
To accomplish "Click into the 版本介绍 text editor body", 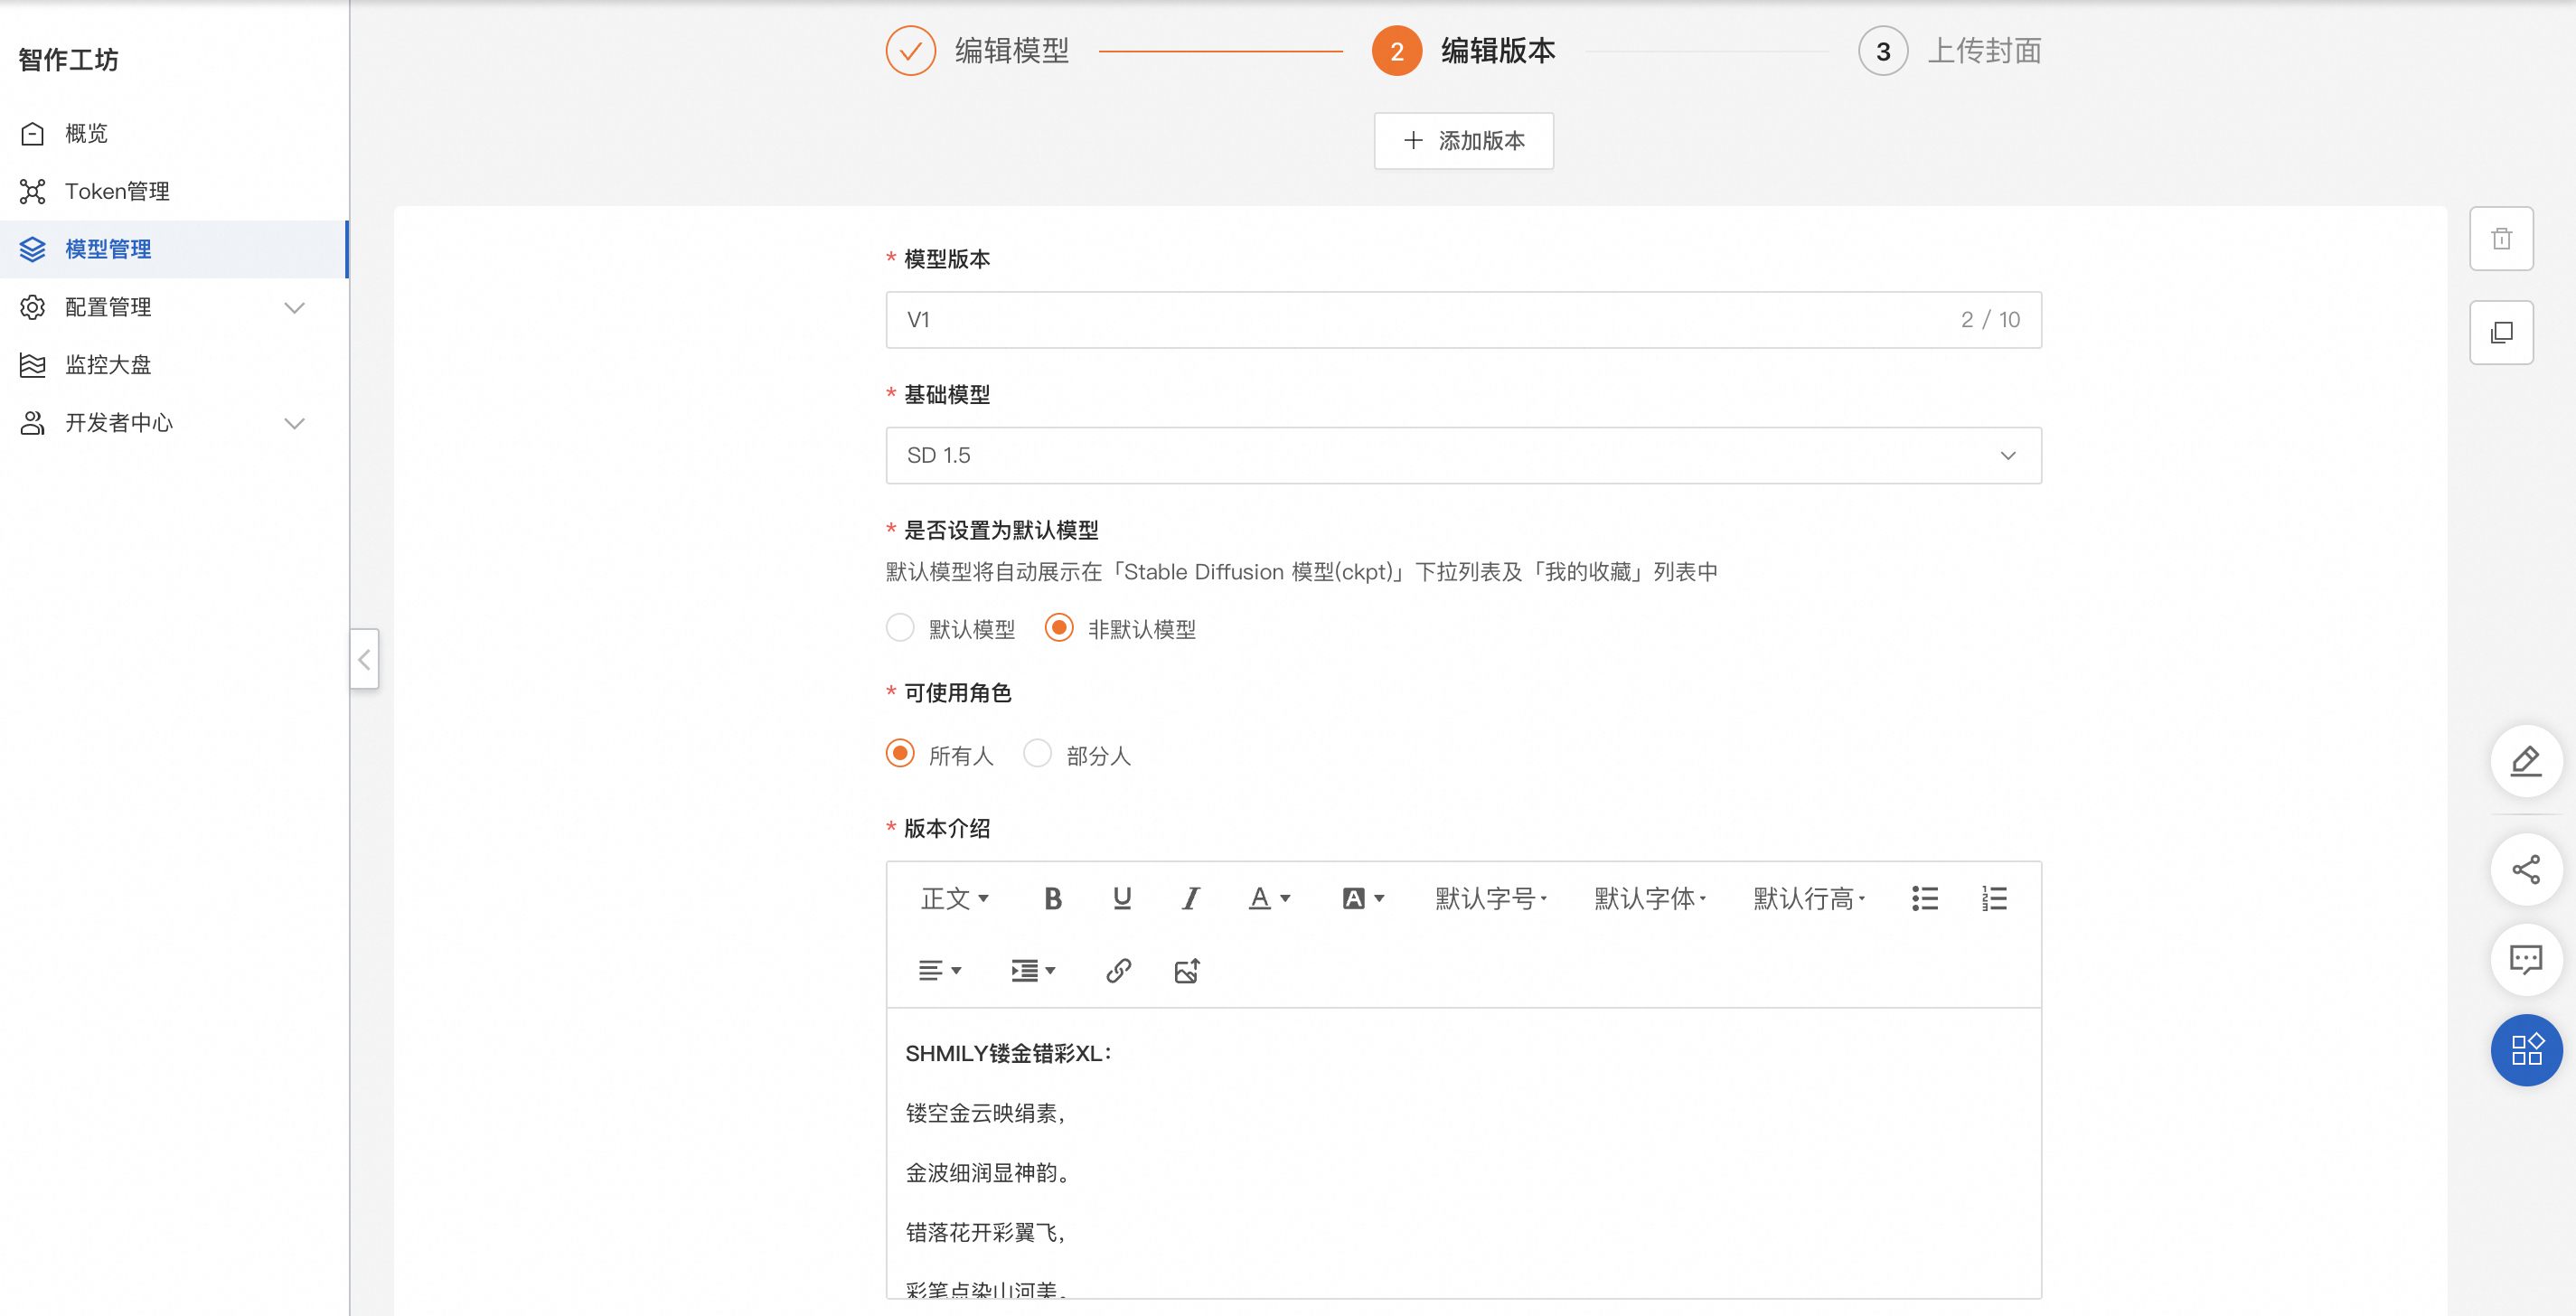I will [x=1463, y=1152].
